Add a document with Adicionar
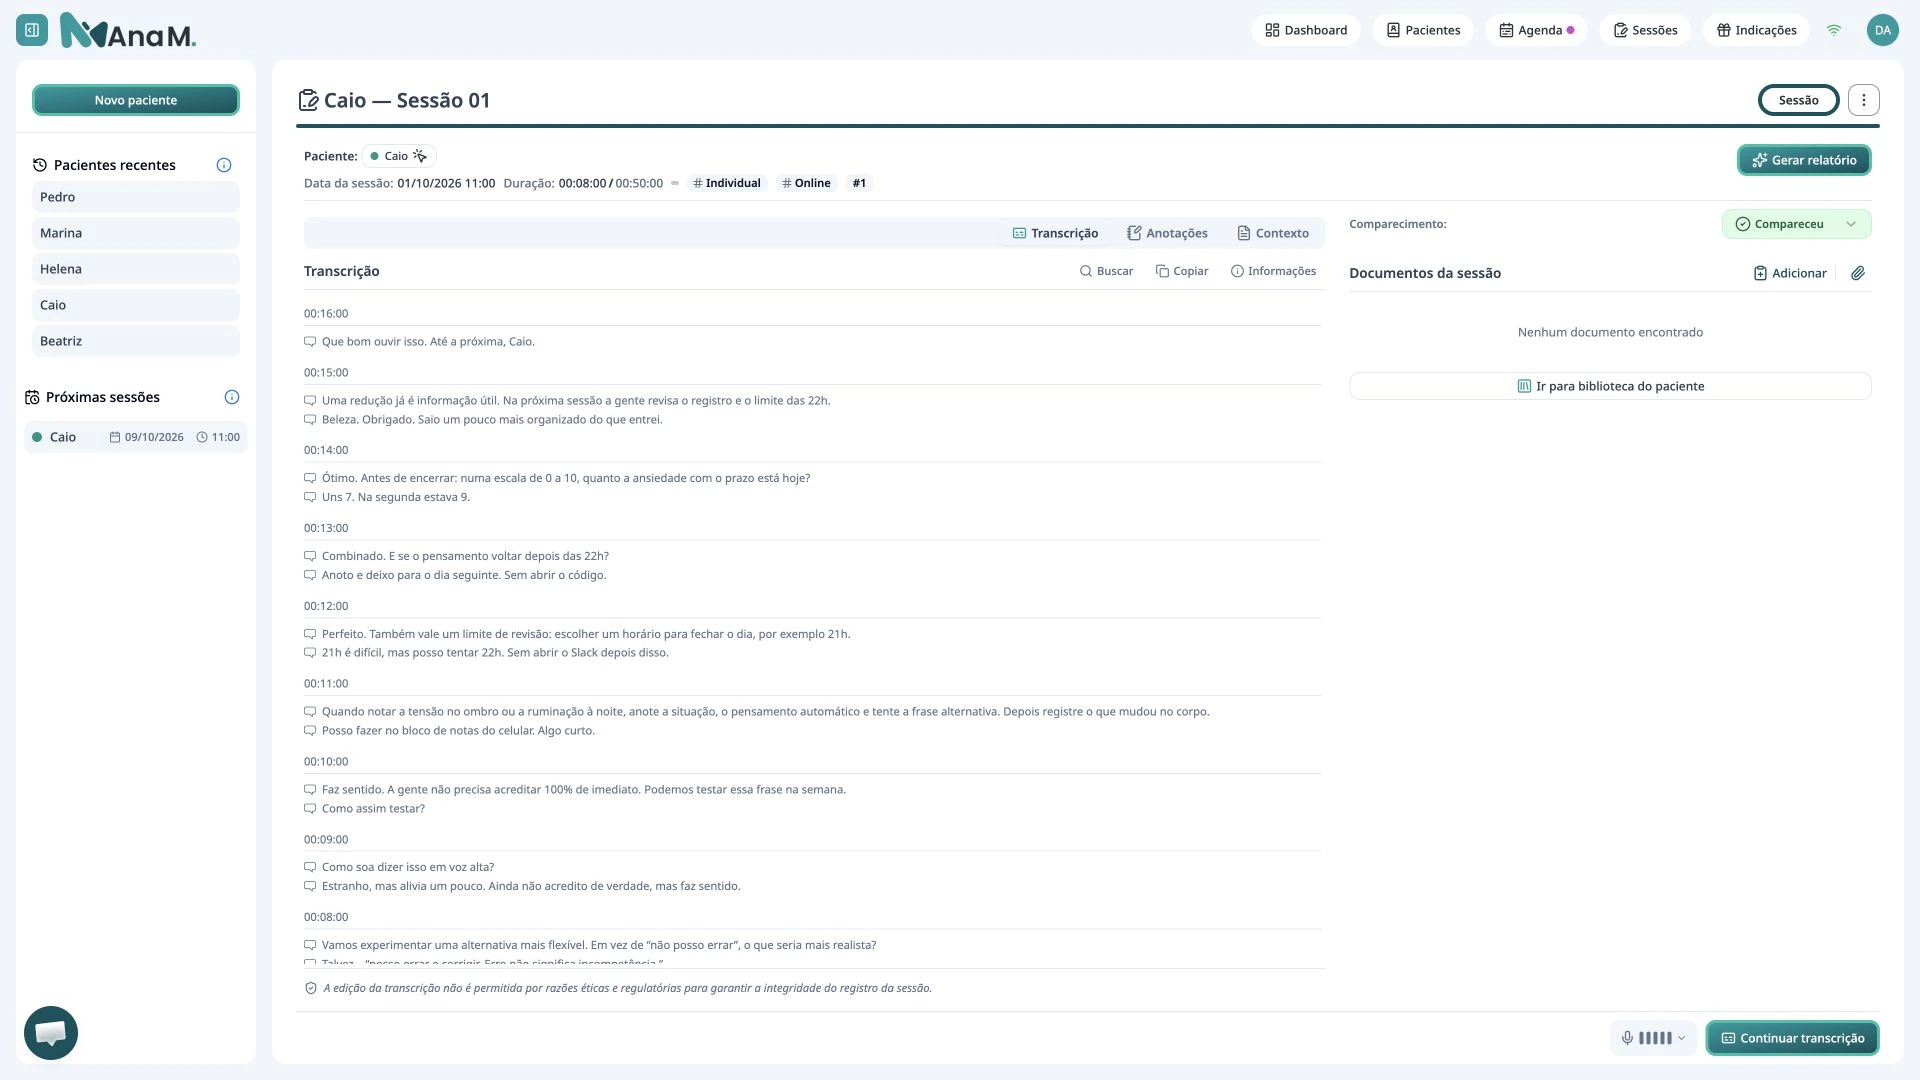 (1790, 273)
